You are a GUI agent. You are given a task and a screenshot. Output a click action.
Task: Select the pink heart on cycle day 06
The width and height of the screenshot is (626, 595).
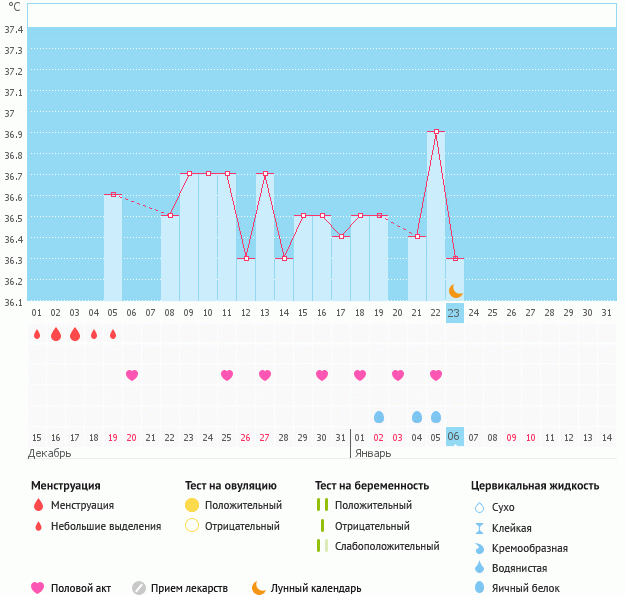[132, 375]
